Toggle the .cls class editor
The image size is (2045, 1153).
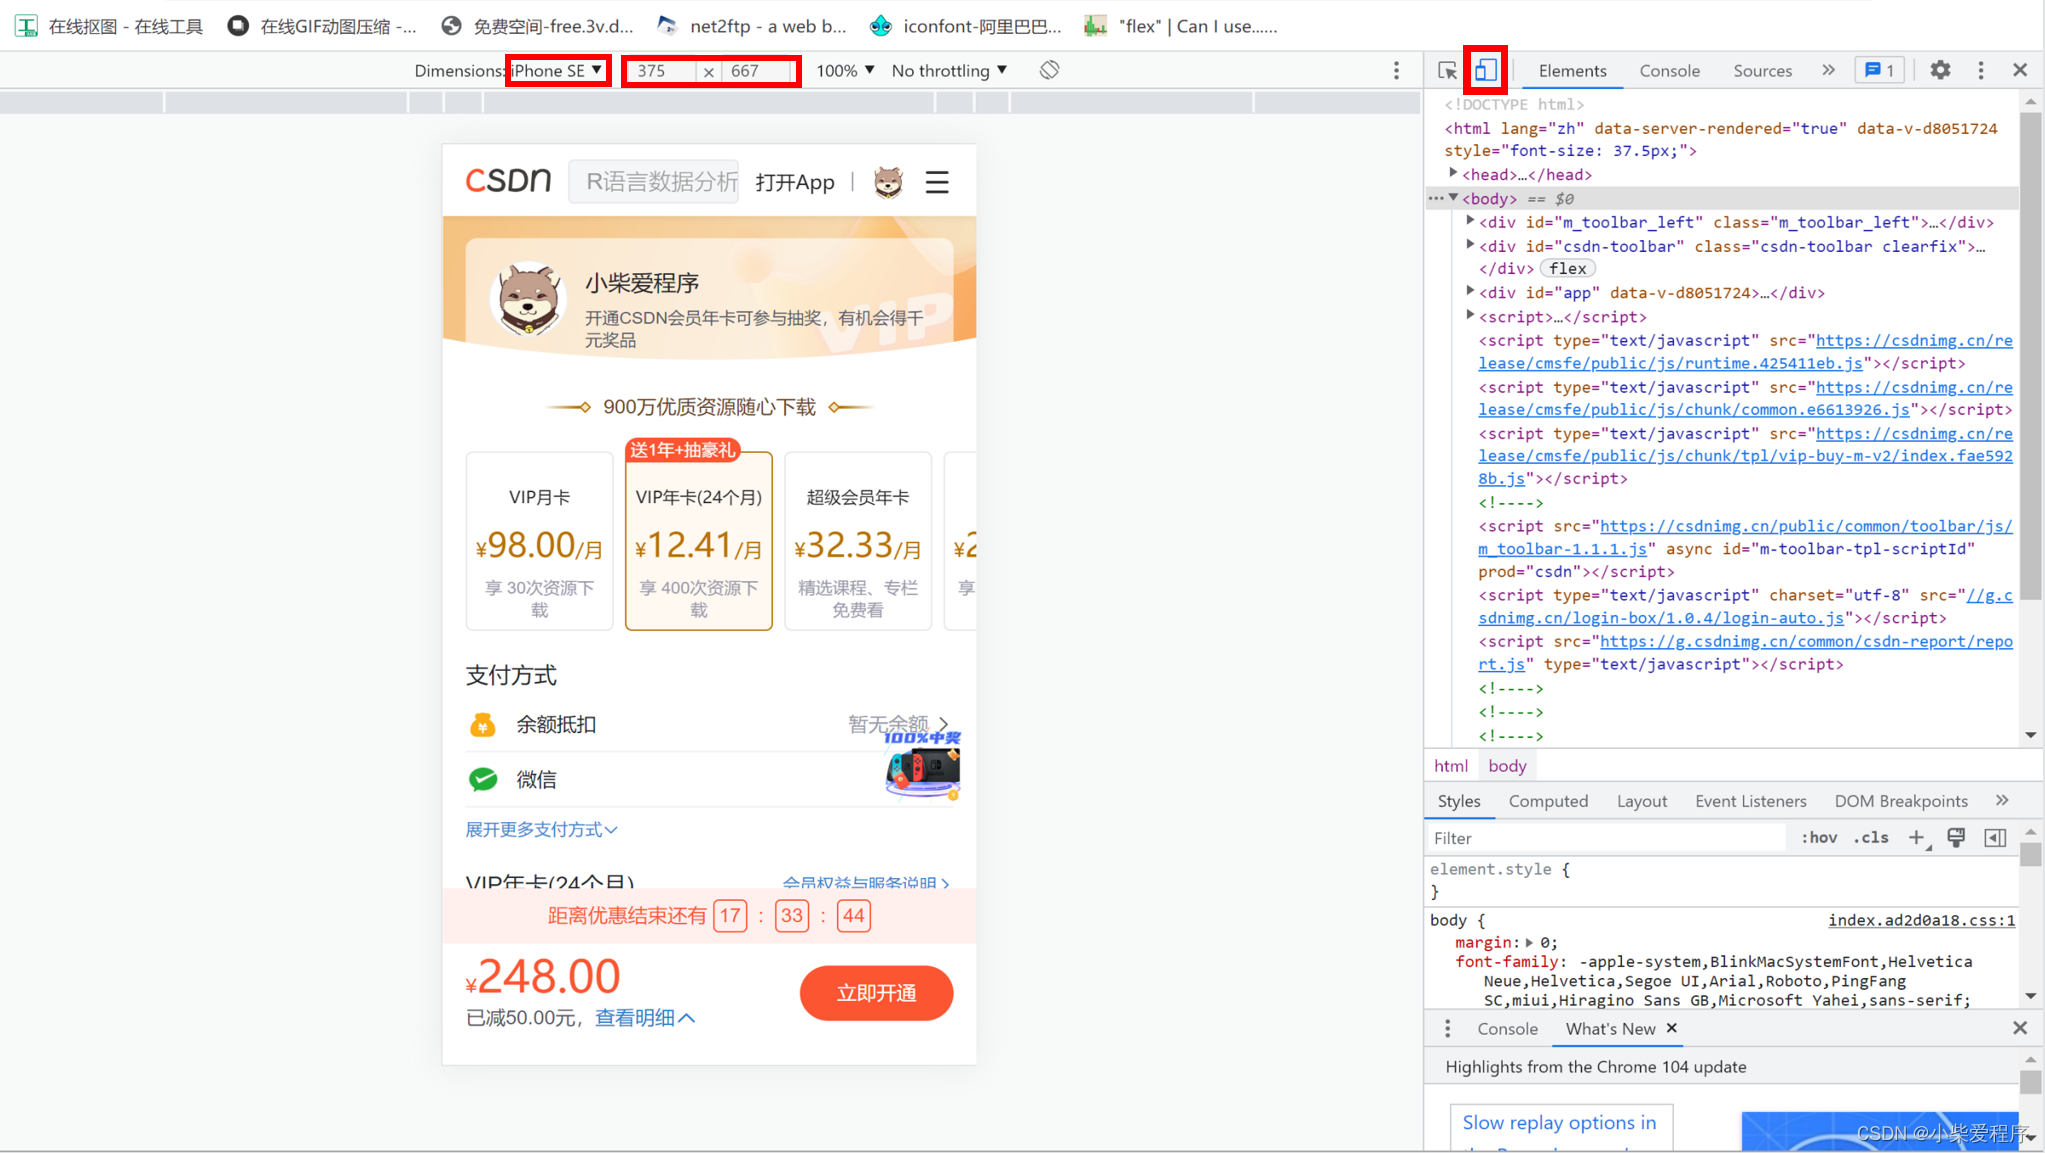(x=1871, y=838)
